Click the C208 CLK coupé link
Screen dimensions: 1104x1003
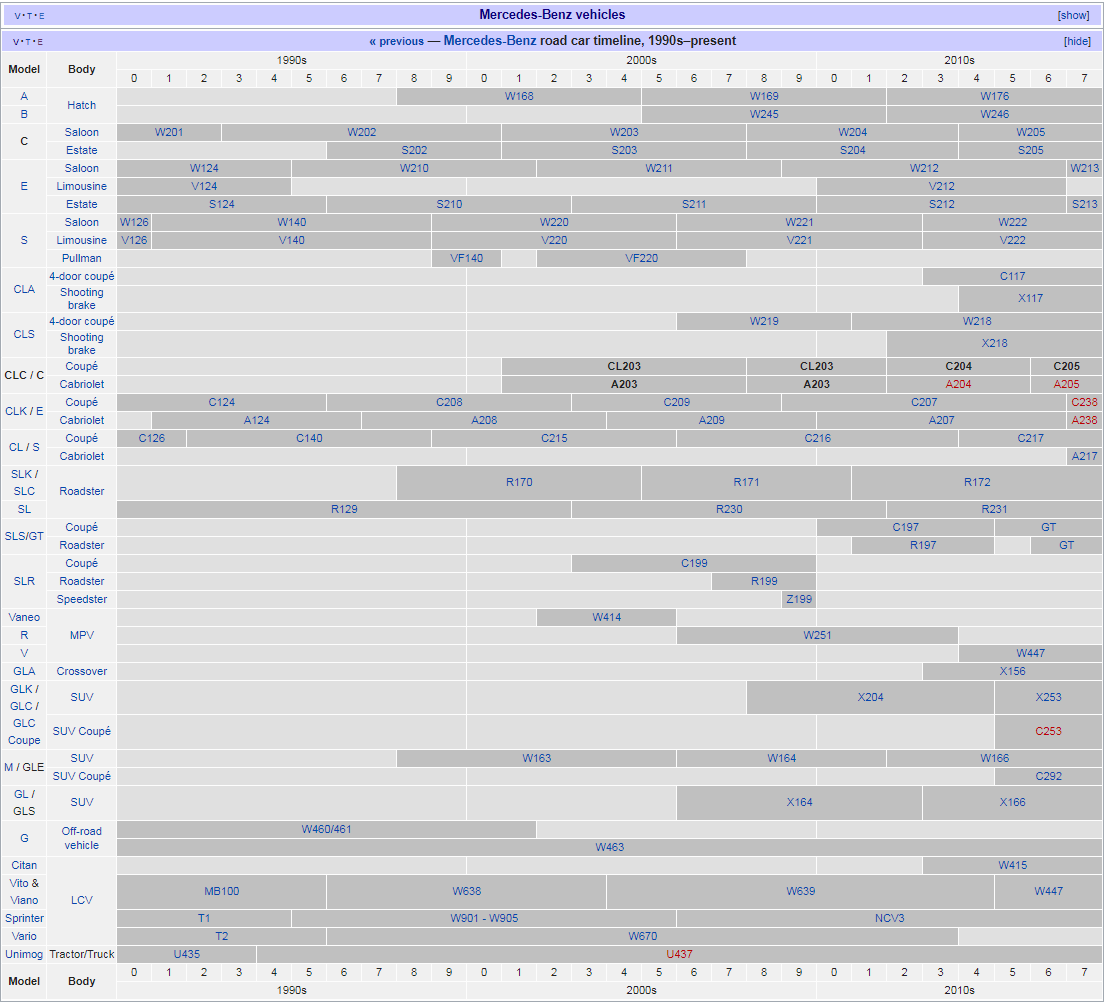point(449,402)
